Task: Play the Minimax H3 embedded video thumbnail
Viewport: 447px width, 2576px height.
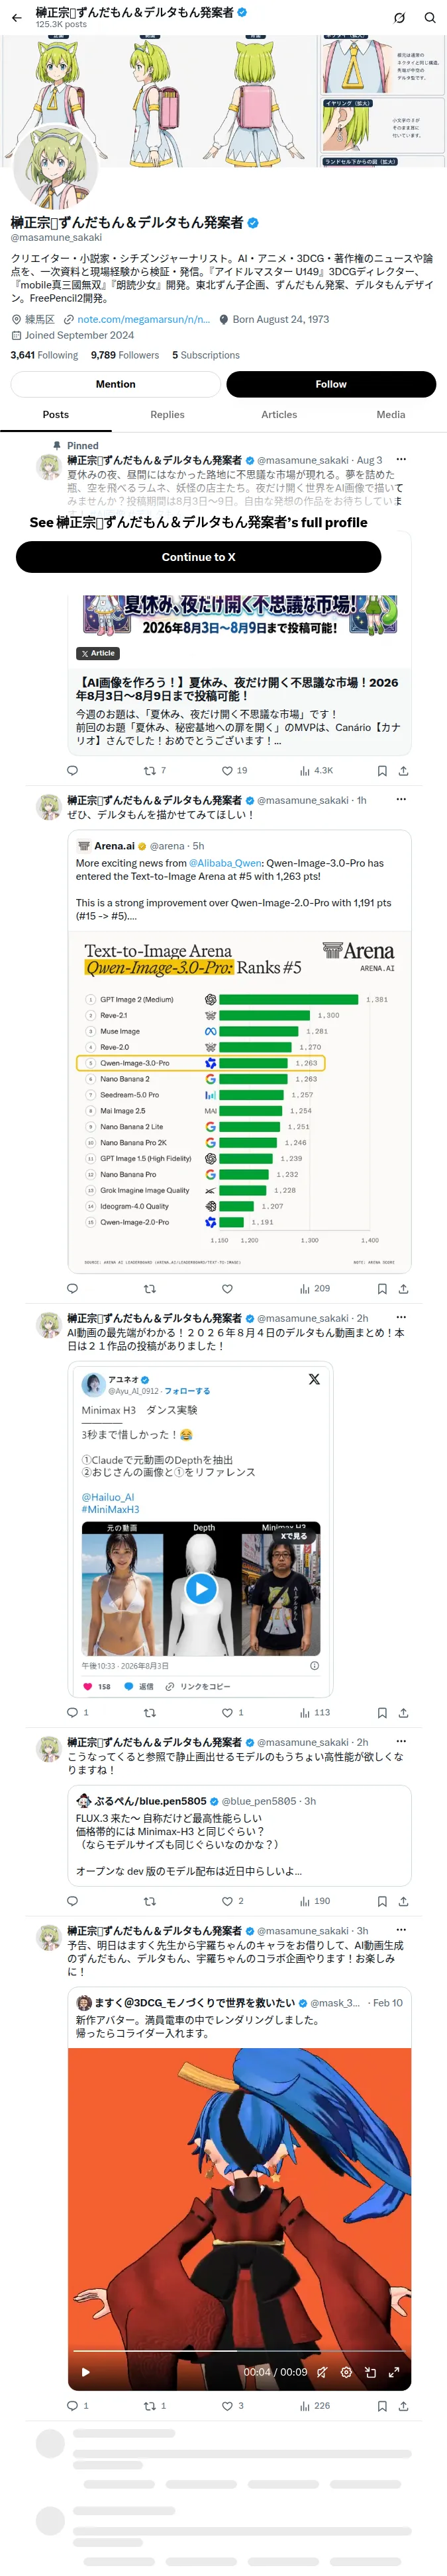Action: (201, 1588)
